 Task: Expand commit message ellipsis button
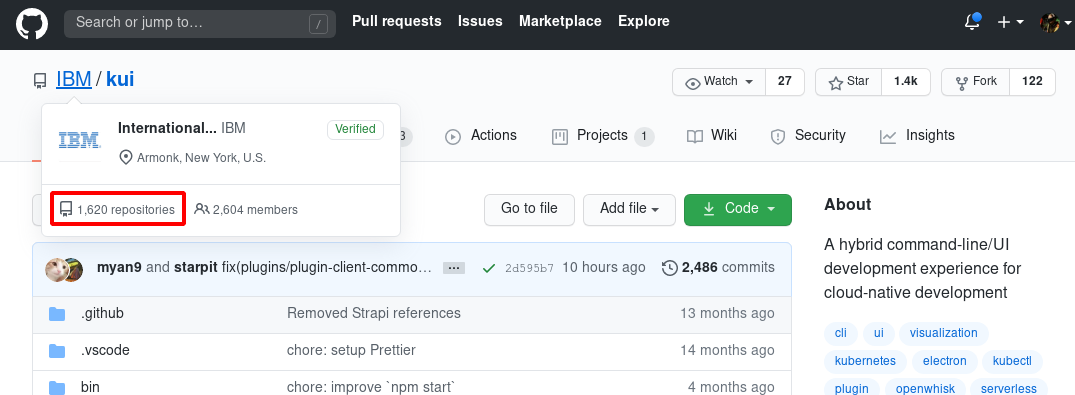(x=454, y=268)
